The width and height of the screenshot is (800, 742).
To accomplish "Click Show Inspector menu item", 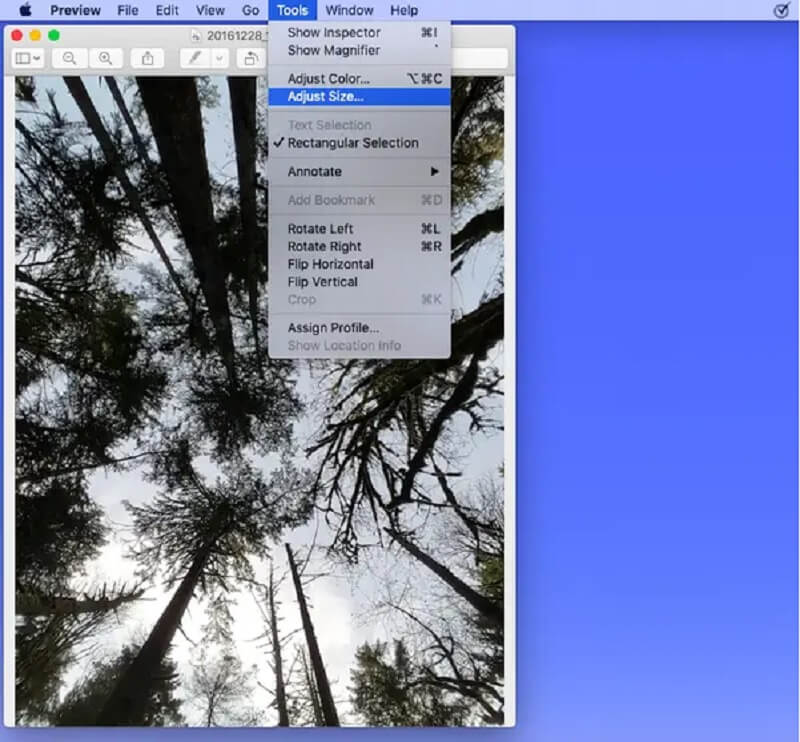I will [x=334, y=33].
